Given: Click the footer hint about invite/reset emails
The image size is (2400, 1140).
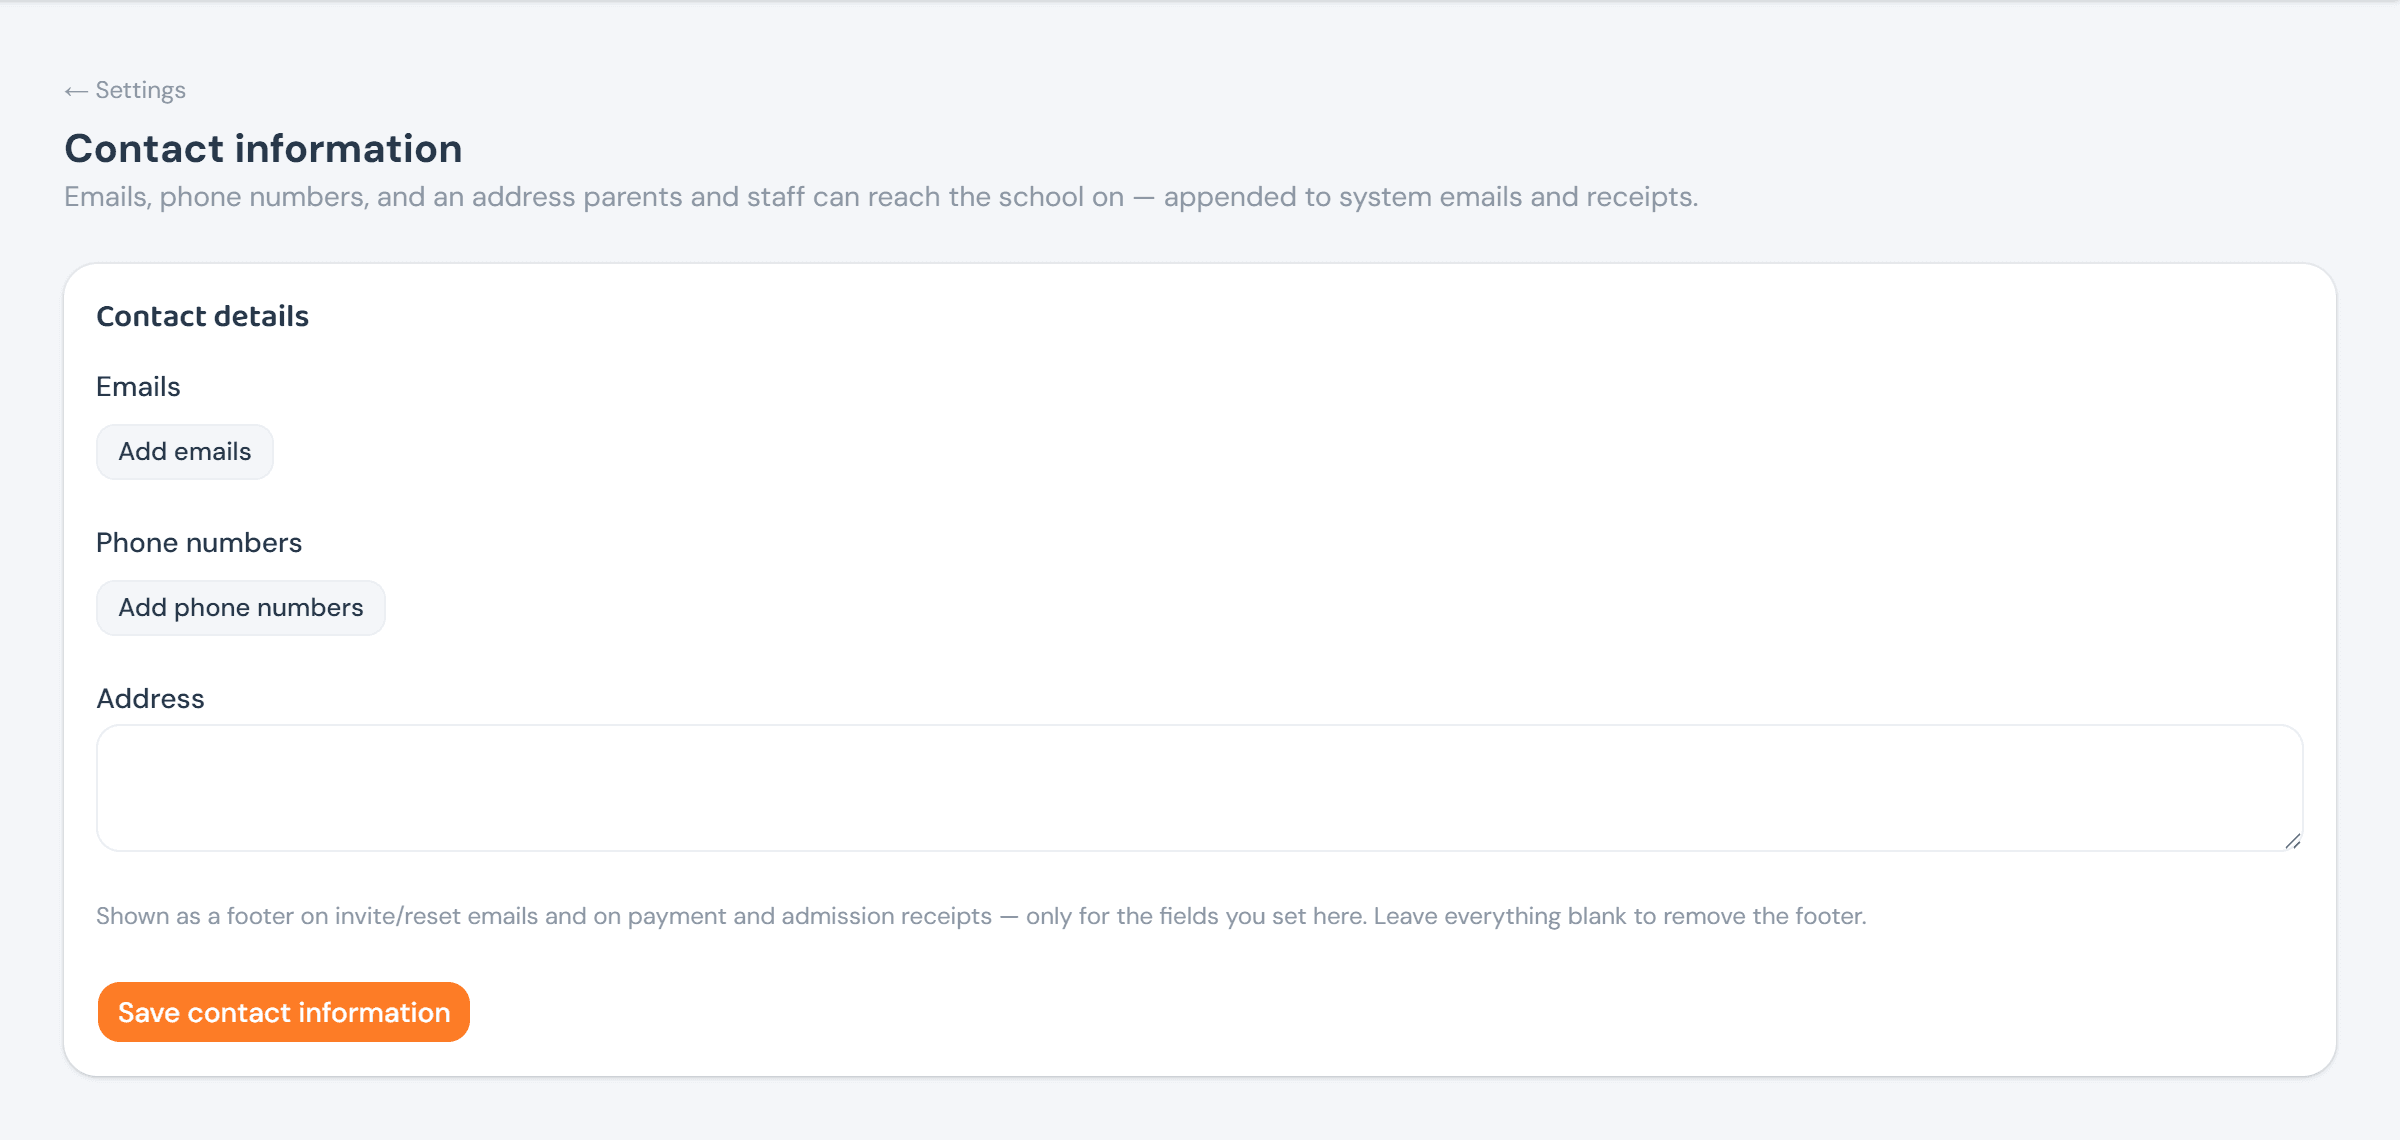Looking at the screenshot, I should pos(981,916).
